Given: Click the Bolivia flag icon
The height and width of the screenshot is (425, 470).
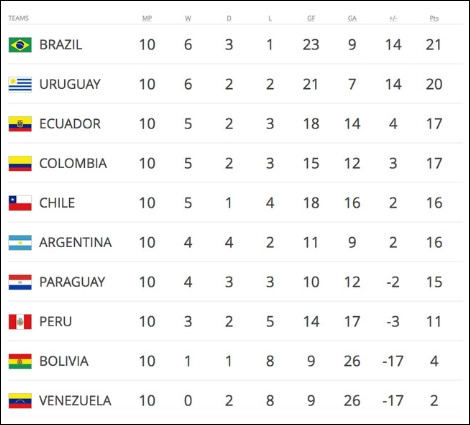Looking at the screenshot, I should click(20, 361).
